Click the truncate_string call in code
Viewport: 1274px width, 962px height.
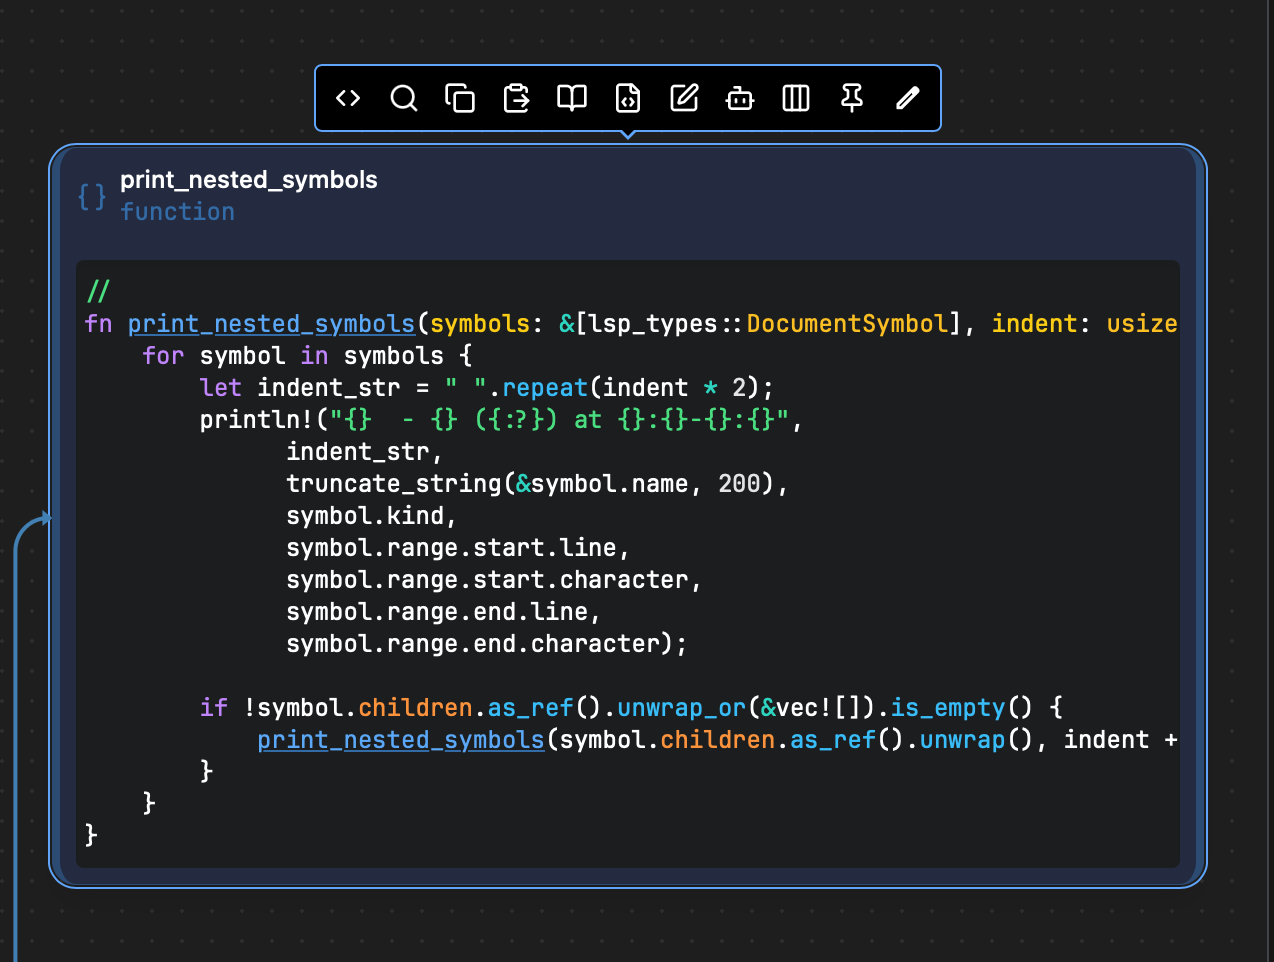point(393,484)
